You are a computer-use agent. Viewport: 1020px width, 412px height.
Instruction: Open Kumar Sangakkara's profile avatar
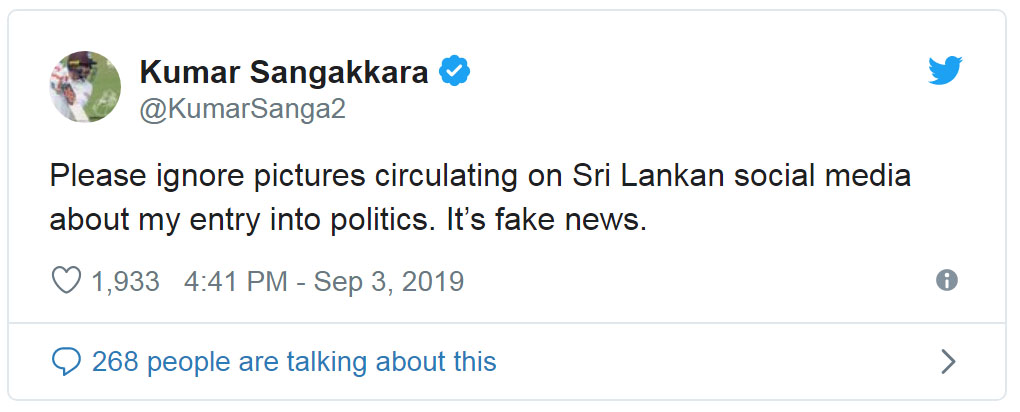point(85,86)
